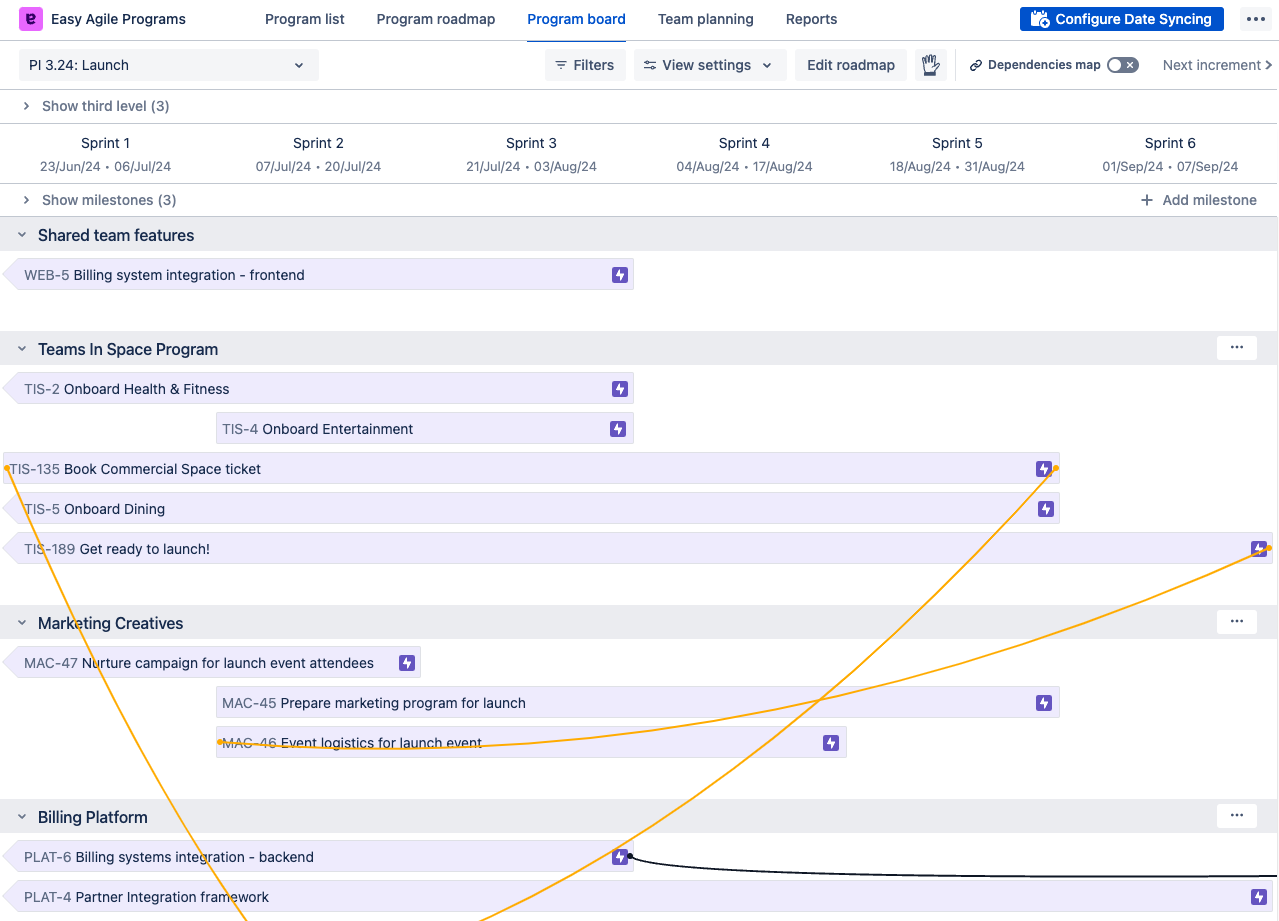Viewport: 1279px width, 921px height.
Task: Go to the Team planning tab
Action: 705,19
